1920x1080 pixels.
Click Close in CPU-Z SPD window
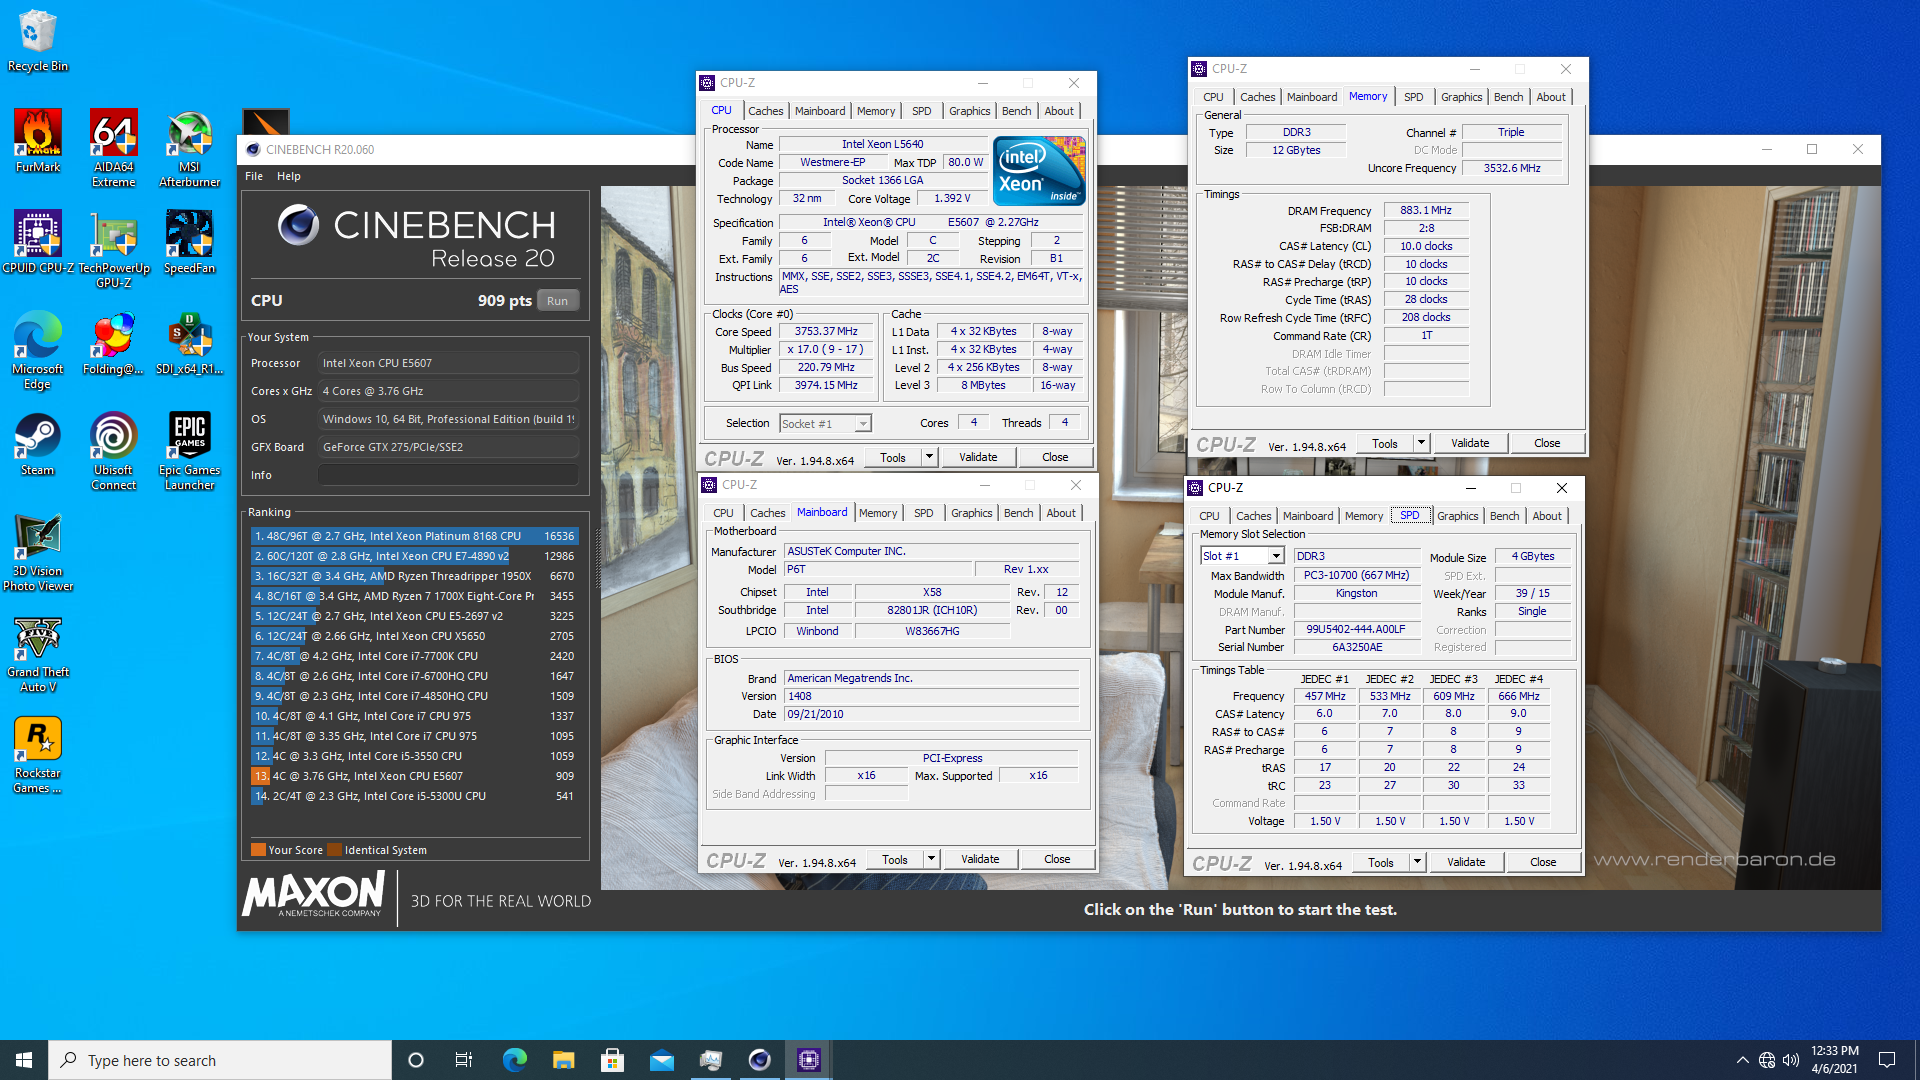(1543, 862)
